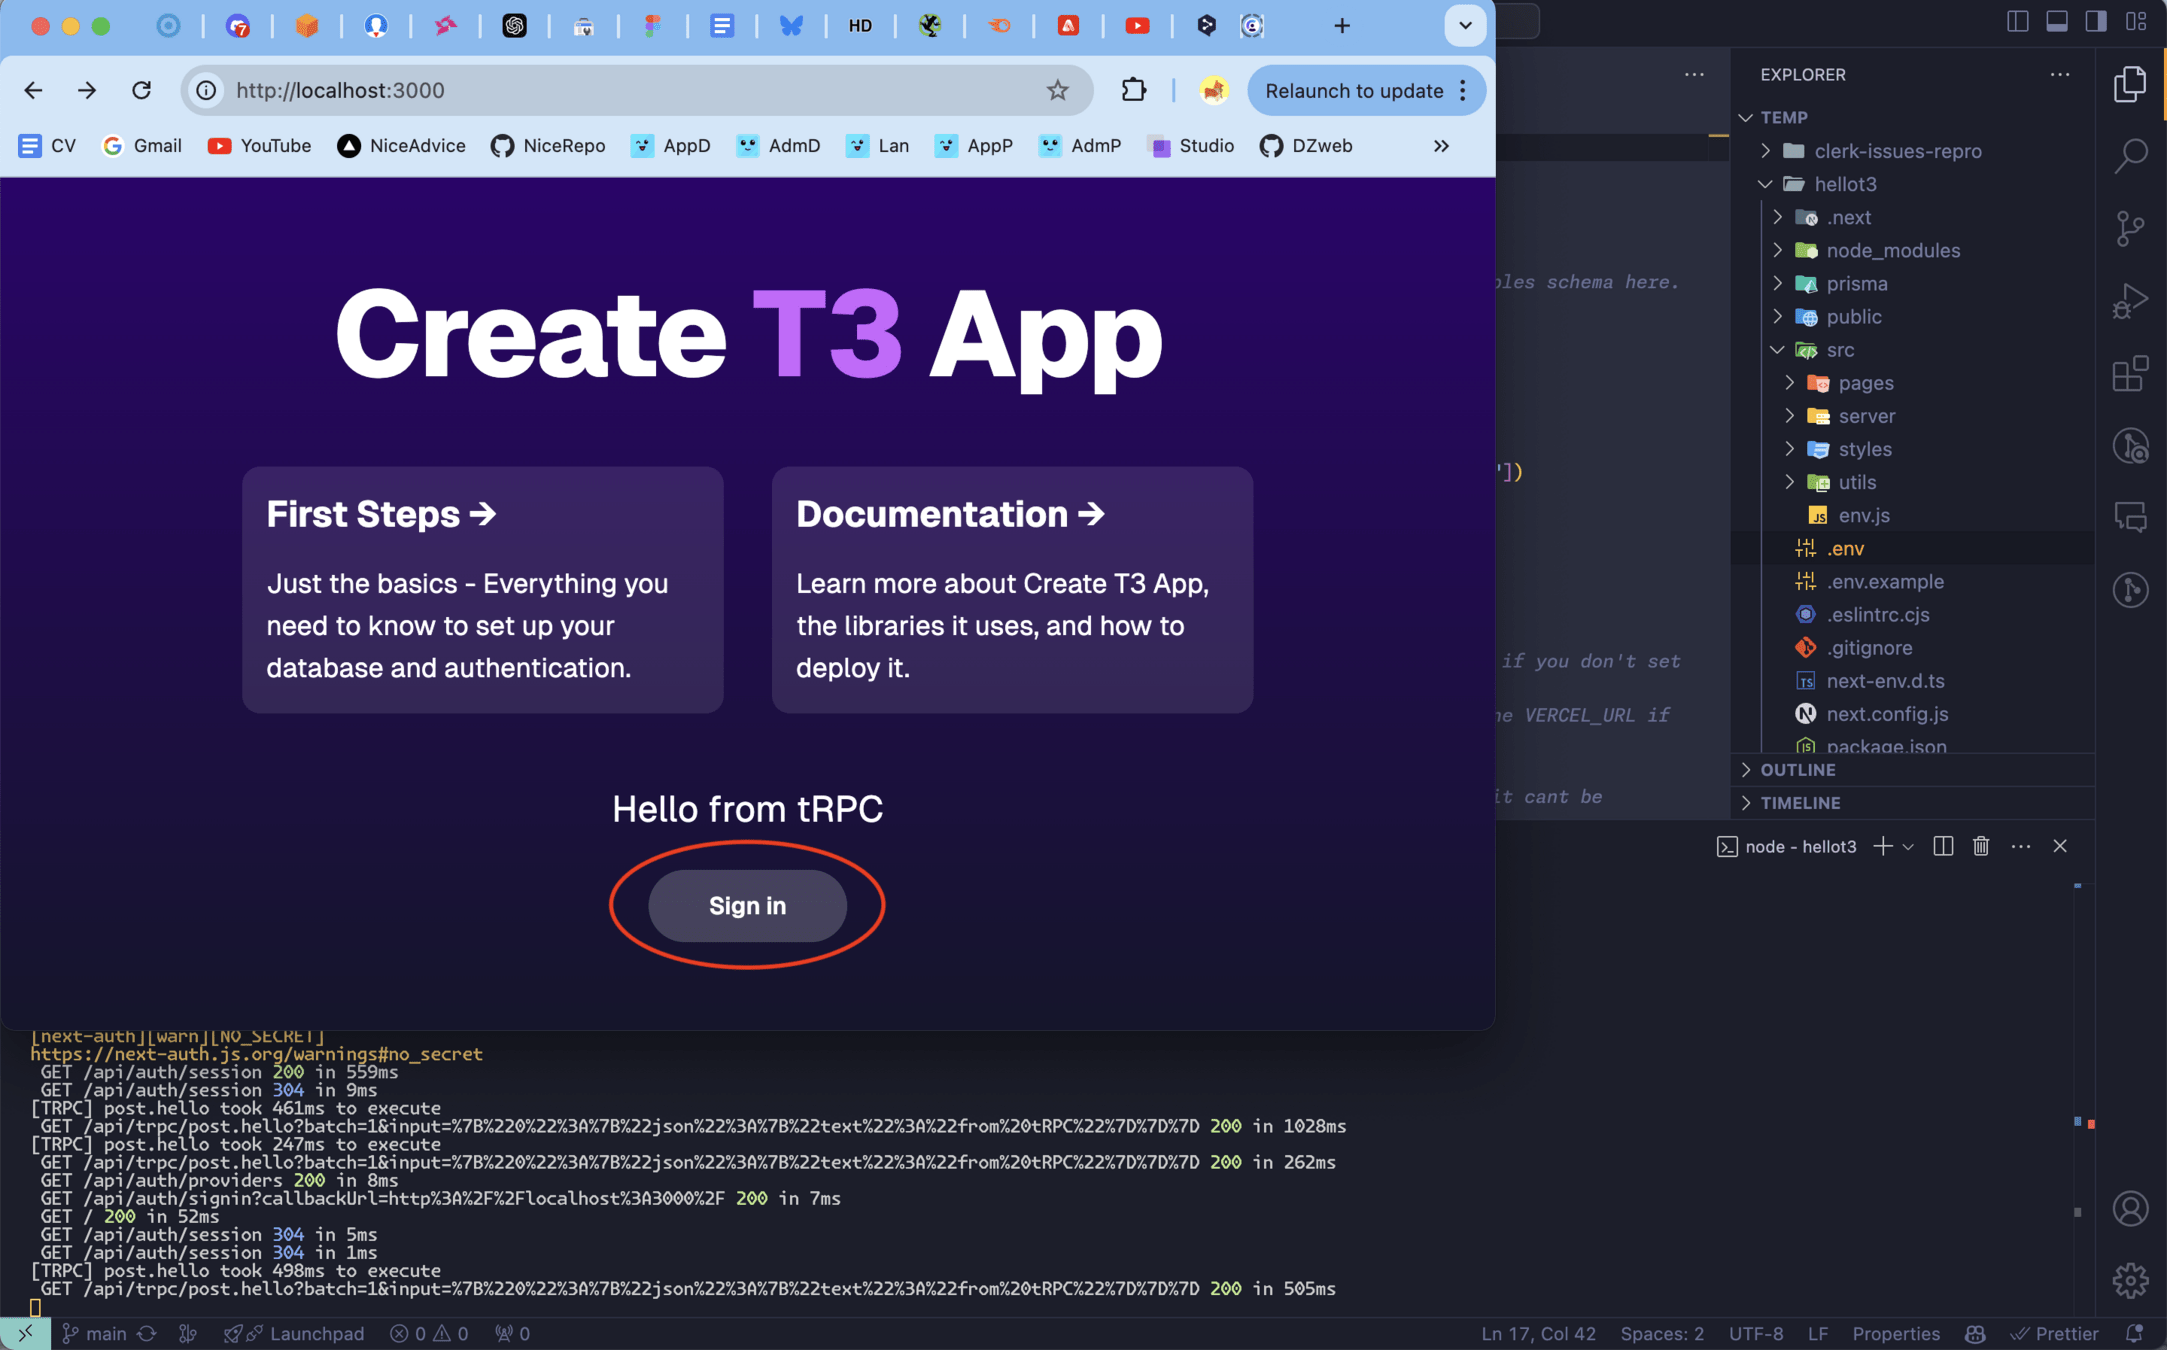
Task: Open the .env.example file
Action: (1884, 581)
